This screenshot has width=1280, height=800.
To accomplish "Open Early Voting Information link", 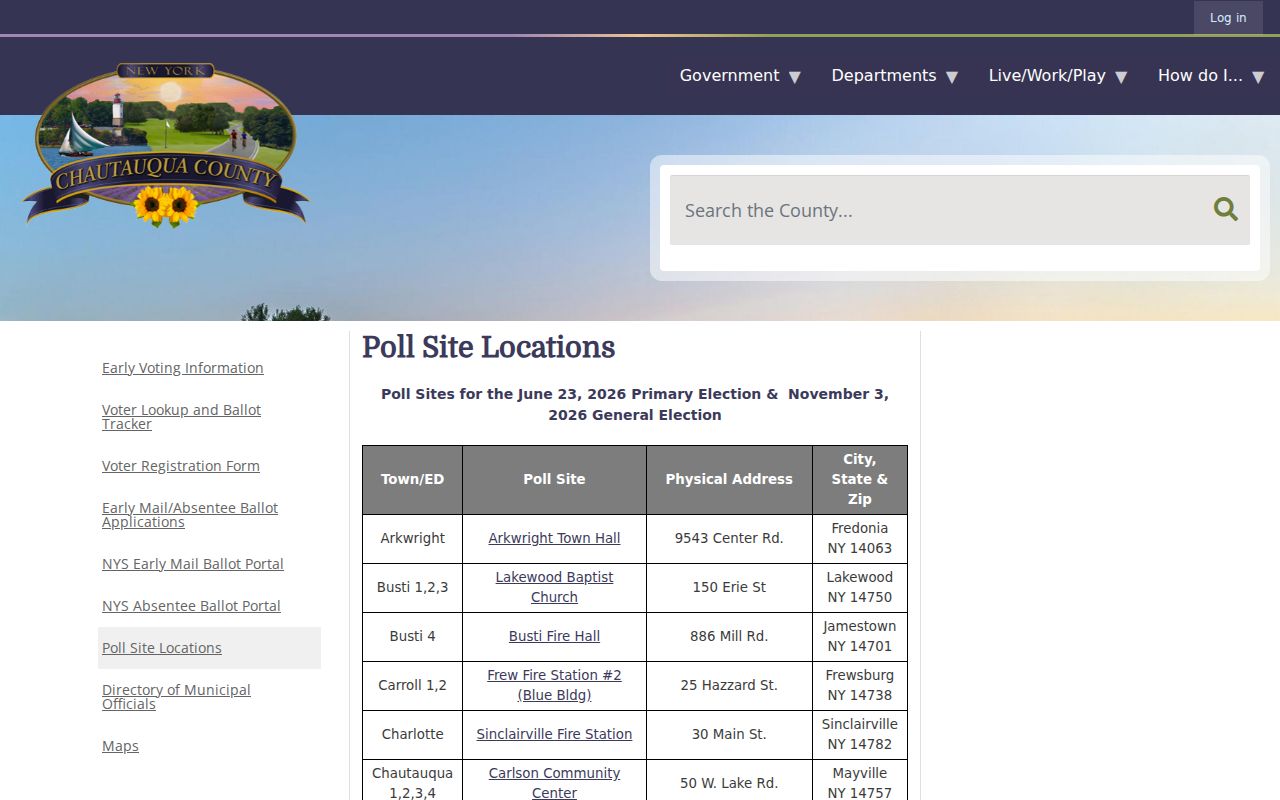I will pos(183,368).
